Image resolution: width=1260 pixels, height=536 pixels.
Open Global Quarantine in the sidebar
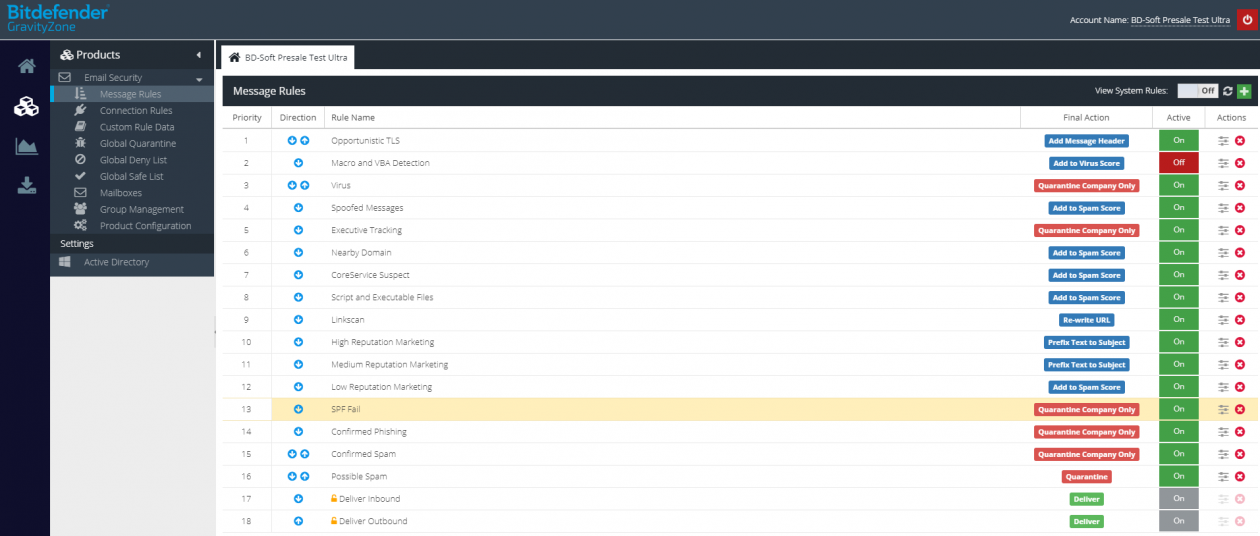[x=137, y=144]
